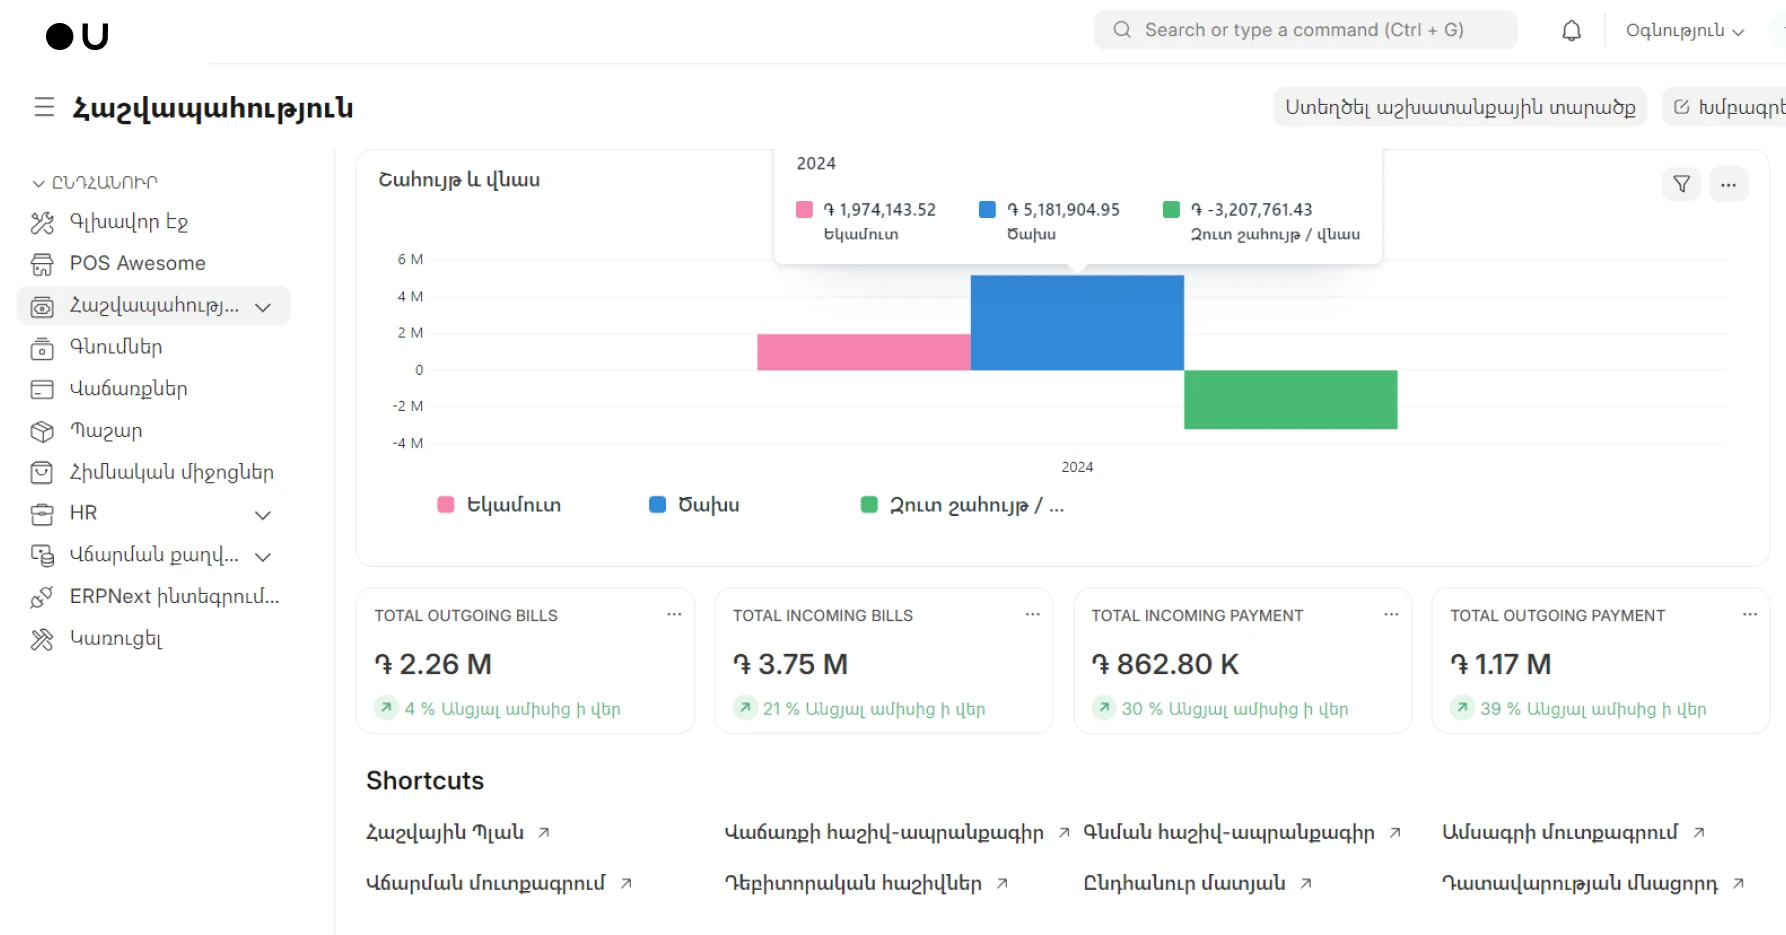The height and width of the screenshot is (935, 1786).
Task: Click the Հաշվապահություն sidebar icon
Action: click(x=42, y=306)
